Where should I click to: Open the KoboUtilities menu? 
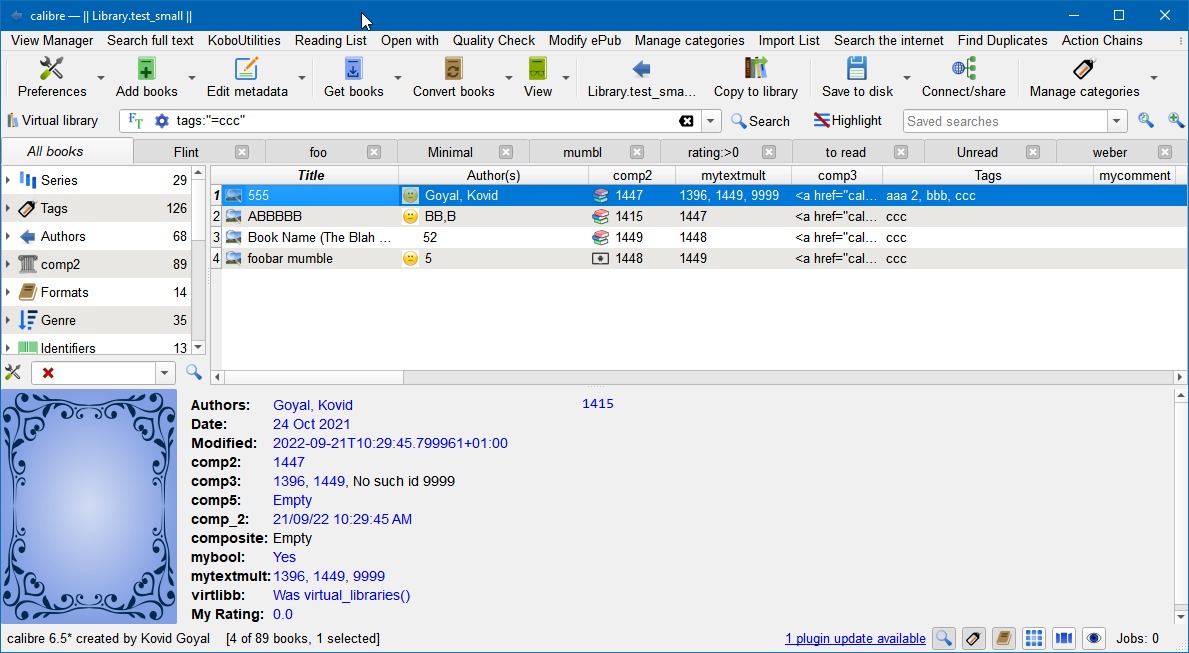pyautogui.click(x=244, y=40)
